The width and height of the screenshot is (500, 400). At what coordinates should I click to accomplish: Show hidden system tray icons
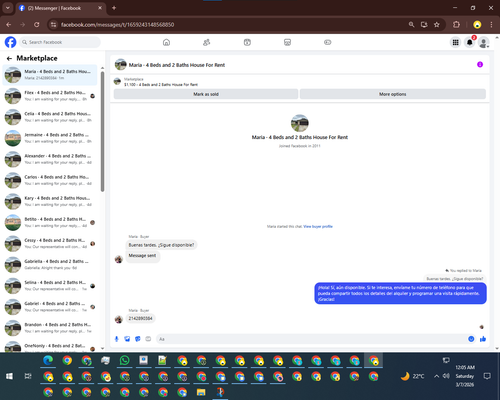pyautogui.click(x=436, y=376)
